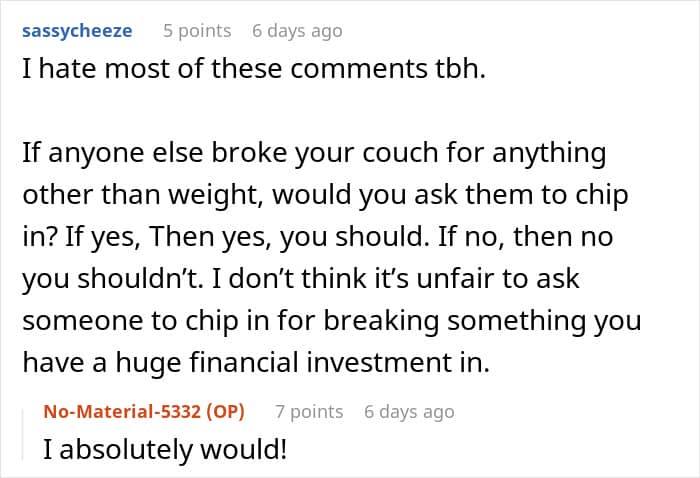Click the timestamp on No-Material-5332's reply
The image size is (700, 478).
(409, 411)
